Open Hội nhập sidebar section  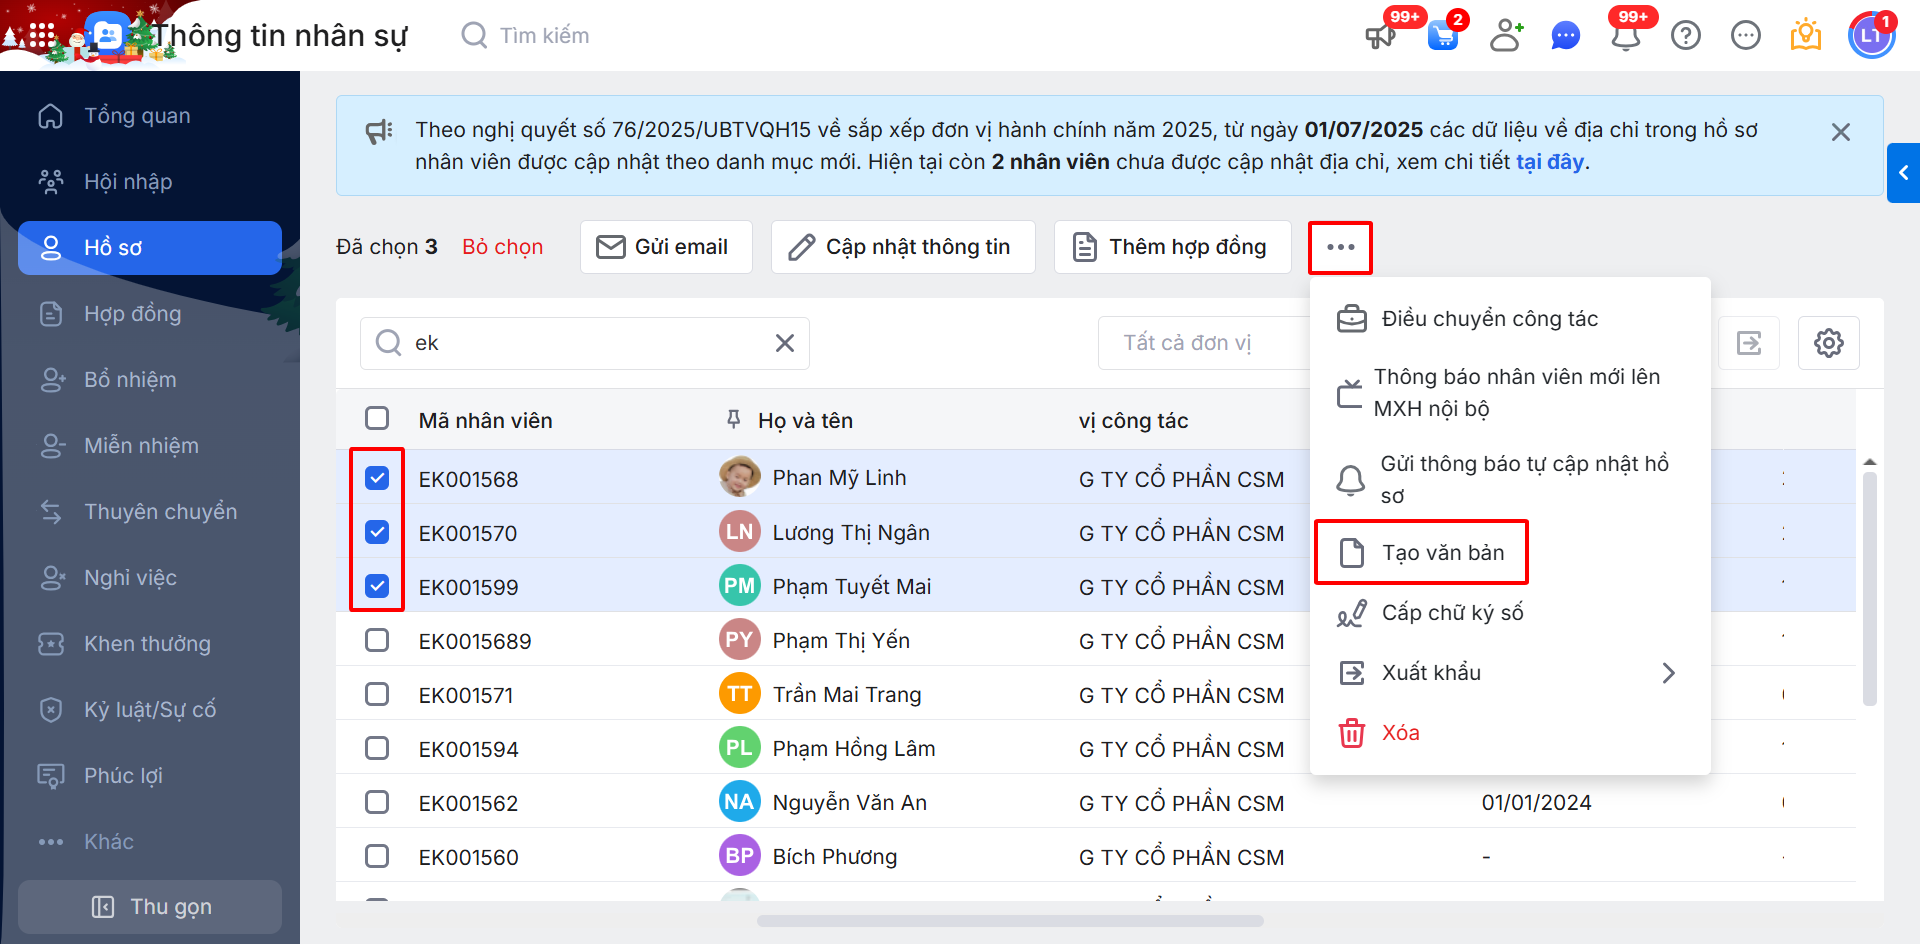(150, 182)
